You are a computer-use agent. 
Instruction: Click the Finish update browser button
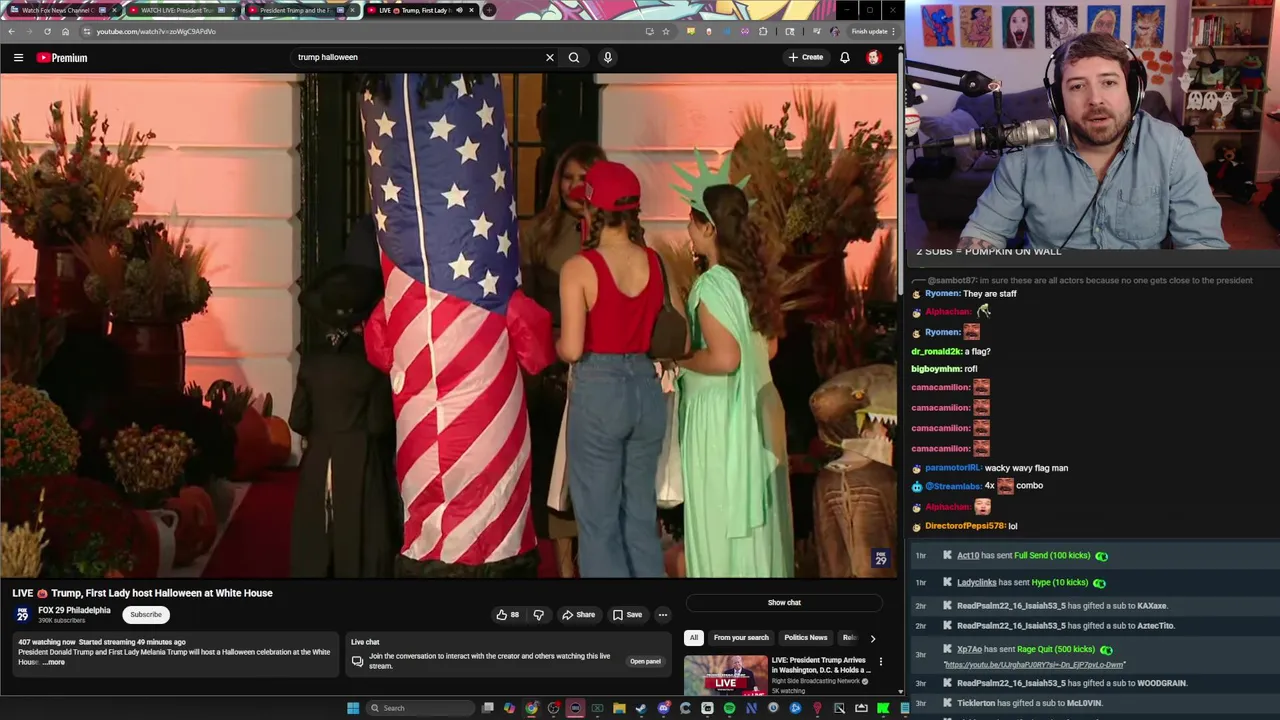(872, 31)
